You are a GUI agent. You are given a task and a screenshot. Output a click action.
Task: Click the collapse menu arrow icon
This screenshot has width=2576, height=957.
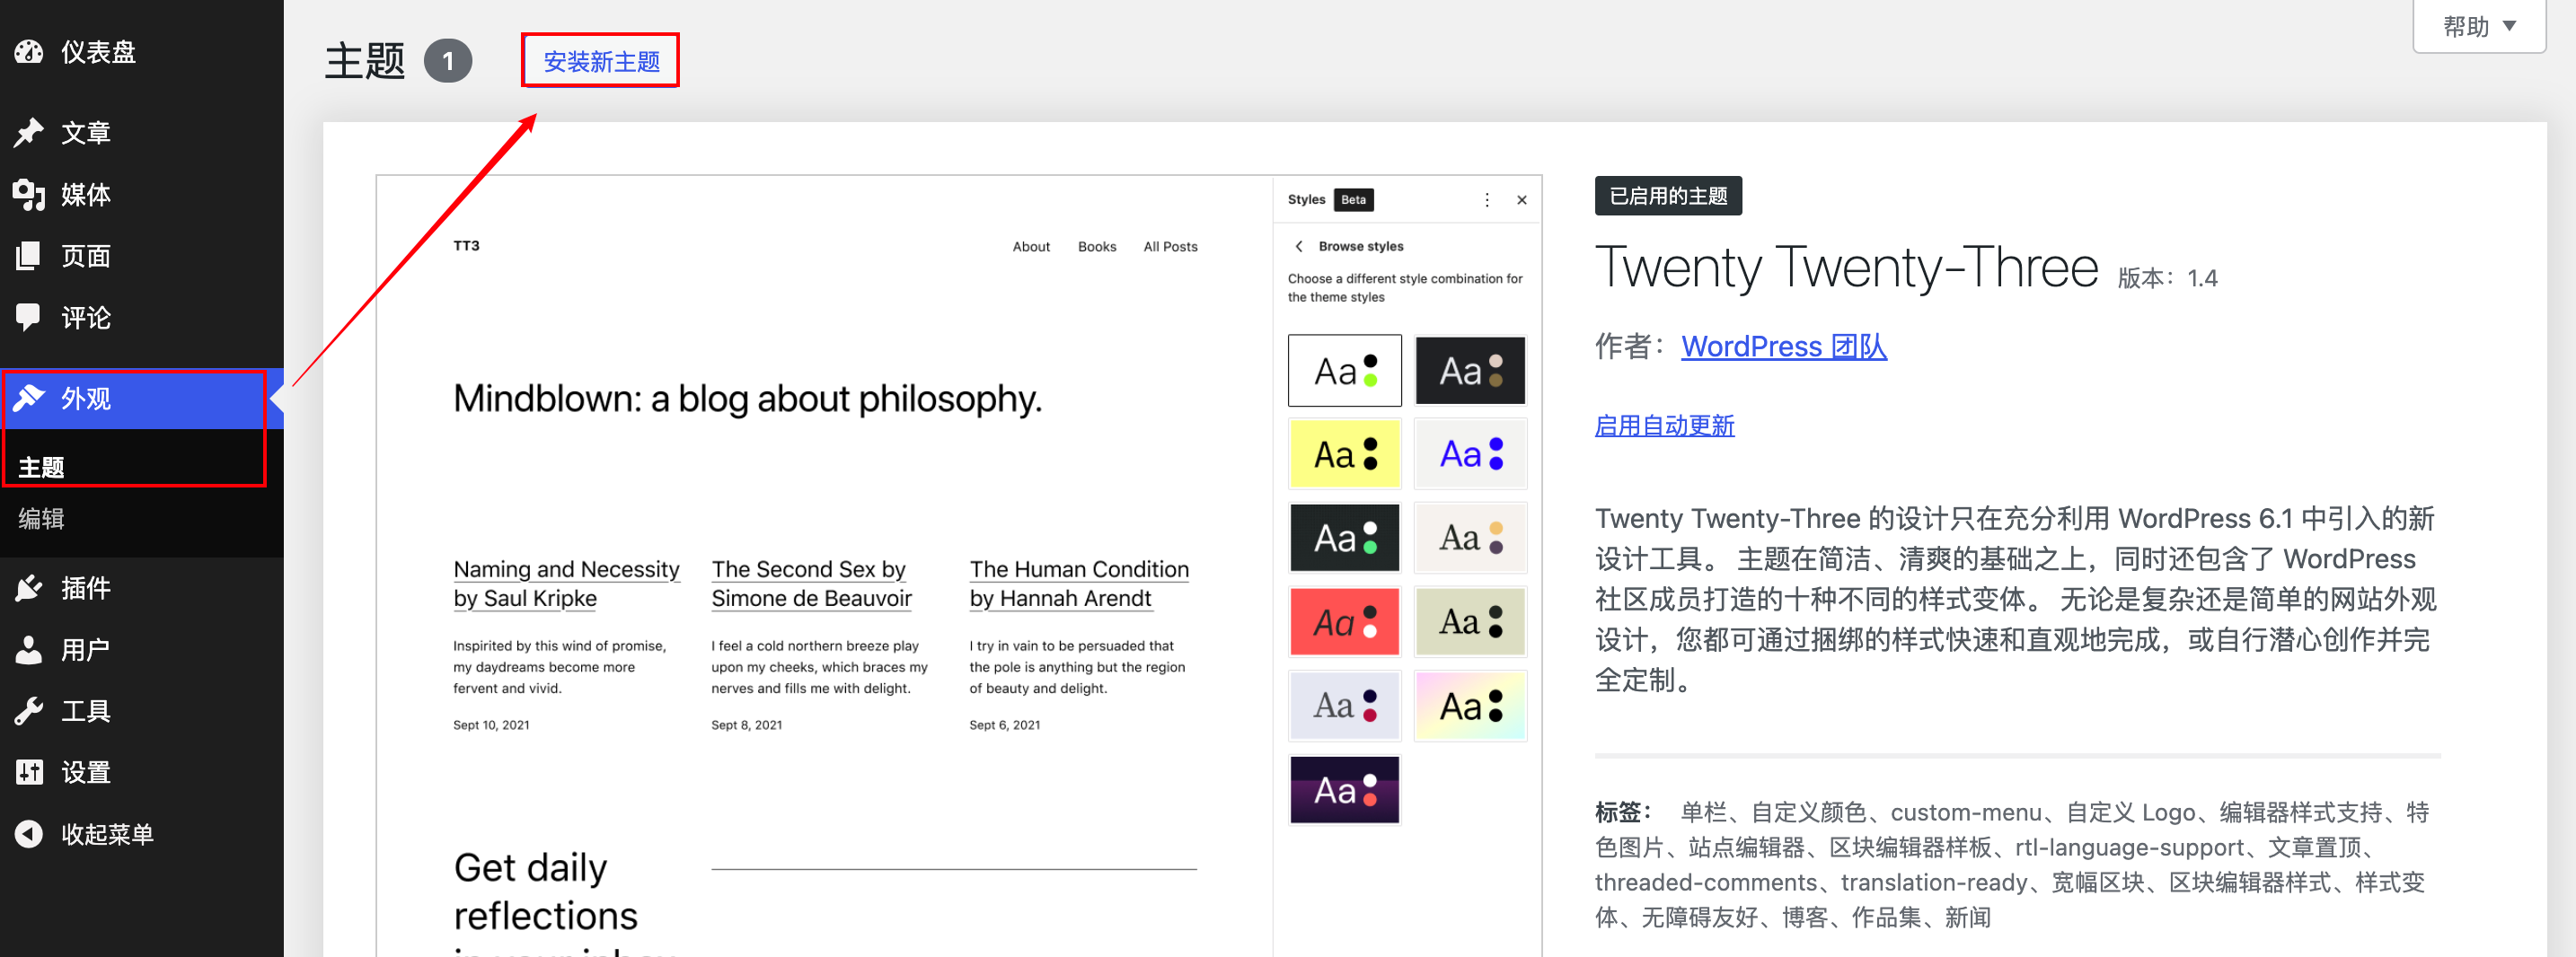(29, 834)
